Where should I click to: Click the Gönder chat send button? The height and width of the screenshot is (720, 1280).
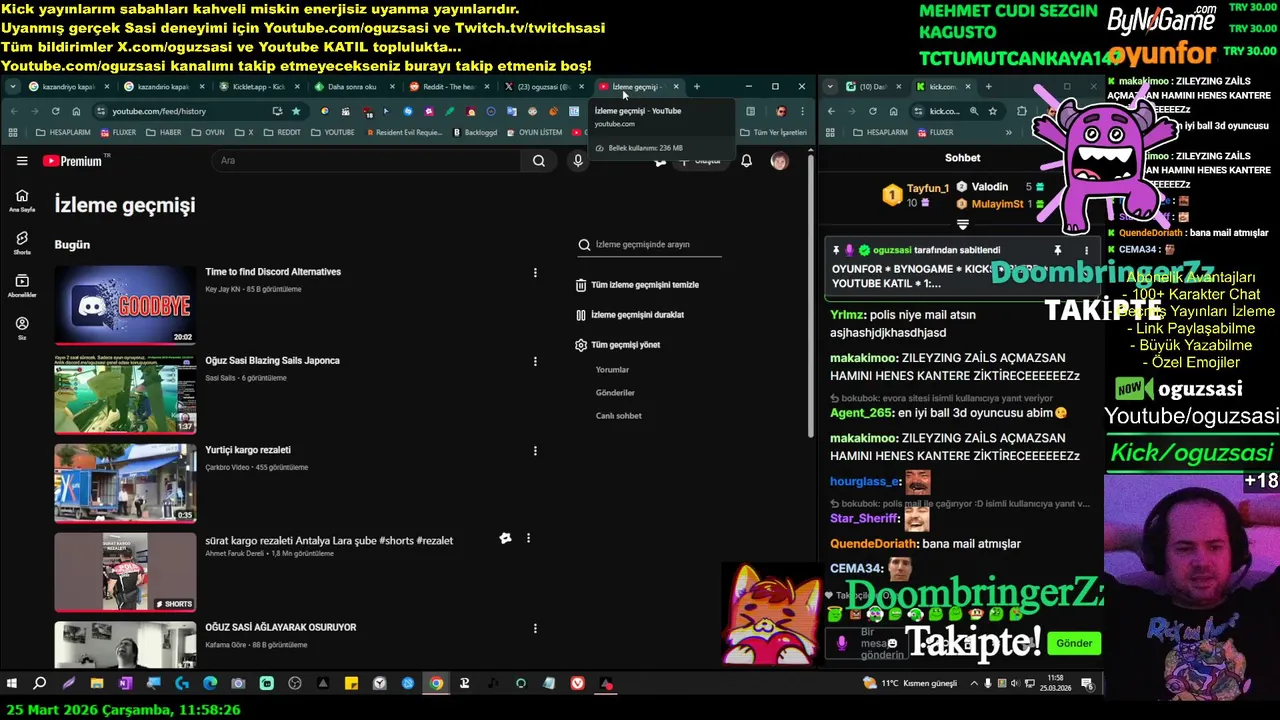point(1074,643)
